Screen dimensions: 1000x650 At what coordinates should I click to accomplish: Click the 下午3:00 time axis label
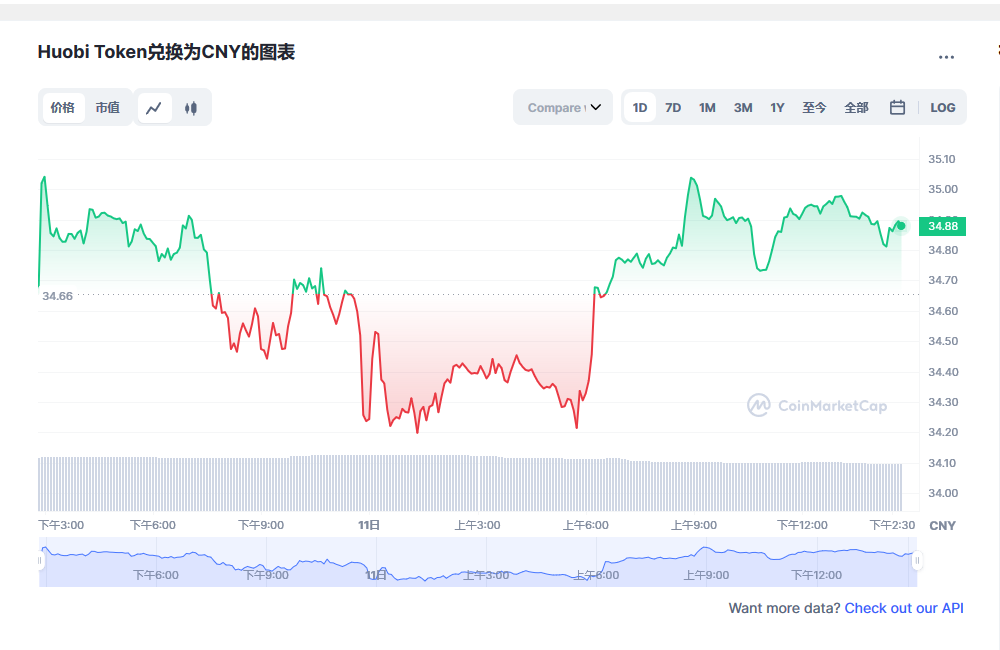point(61,525)
